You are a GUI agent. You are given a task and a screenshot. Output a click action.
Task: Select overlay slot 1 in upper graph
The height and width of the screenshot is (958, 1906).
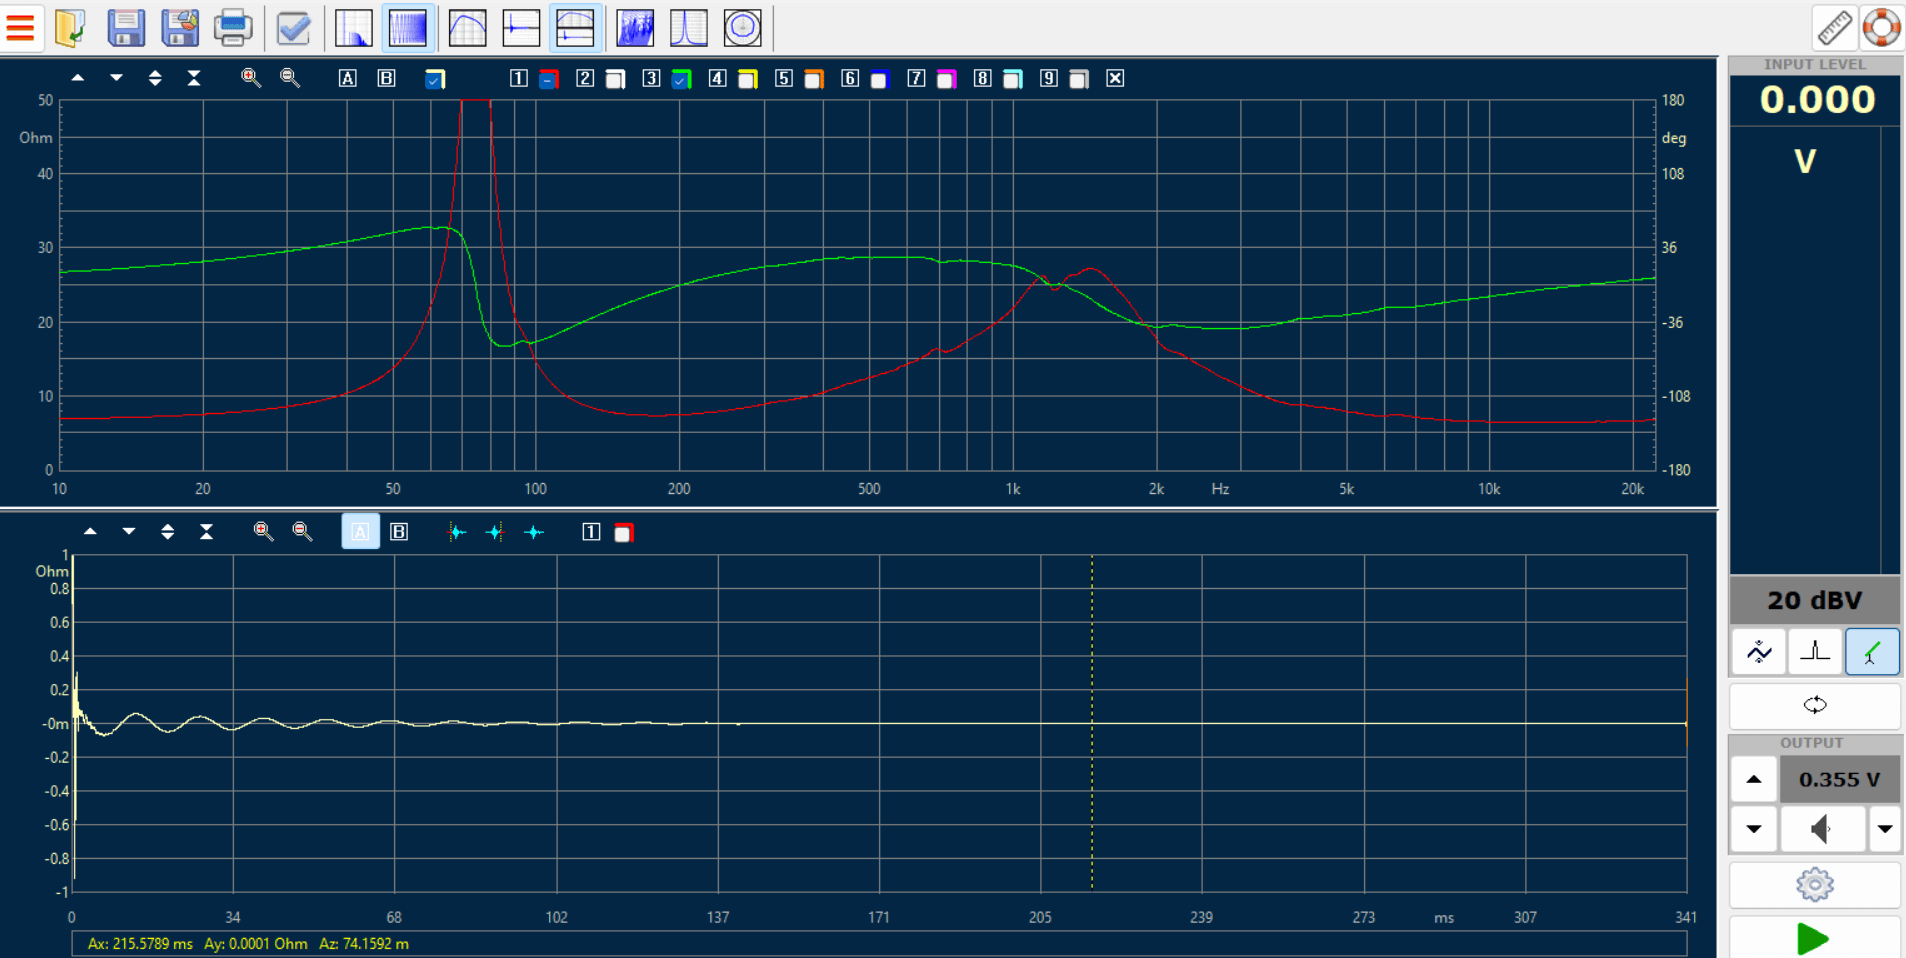coord(518,78)
